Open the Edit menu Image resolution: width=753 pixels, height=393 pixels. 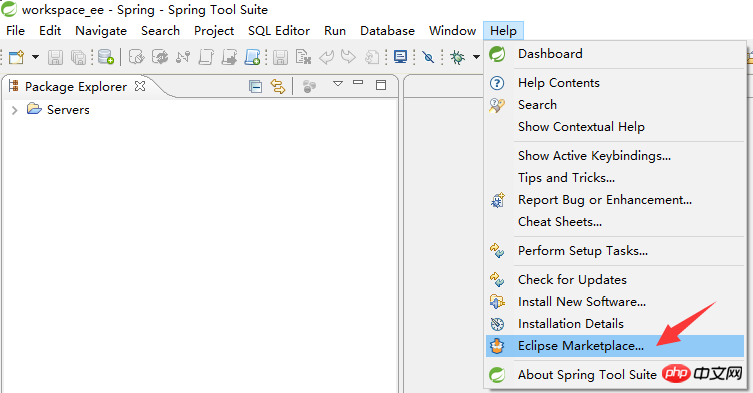click(50, 31)
